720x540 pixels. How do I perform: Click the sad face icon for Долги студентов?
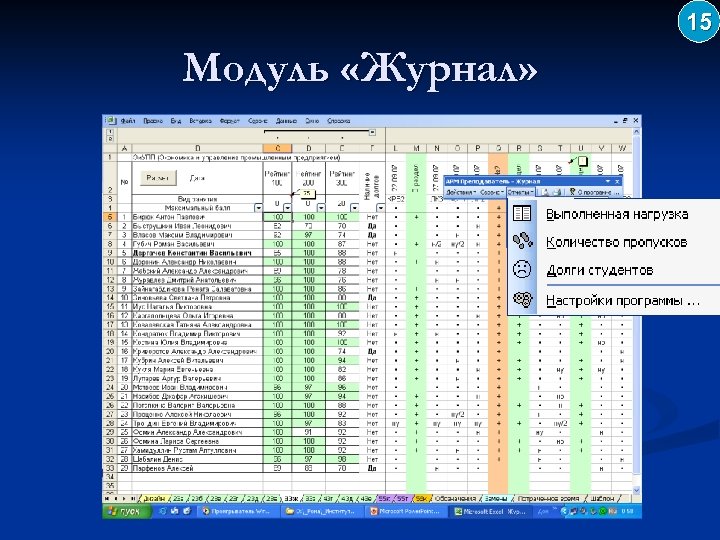[x=522, y=269]
